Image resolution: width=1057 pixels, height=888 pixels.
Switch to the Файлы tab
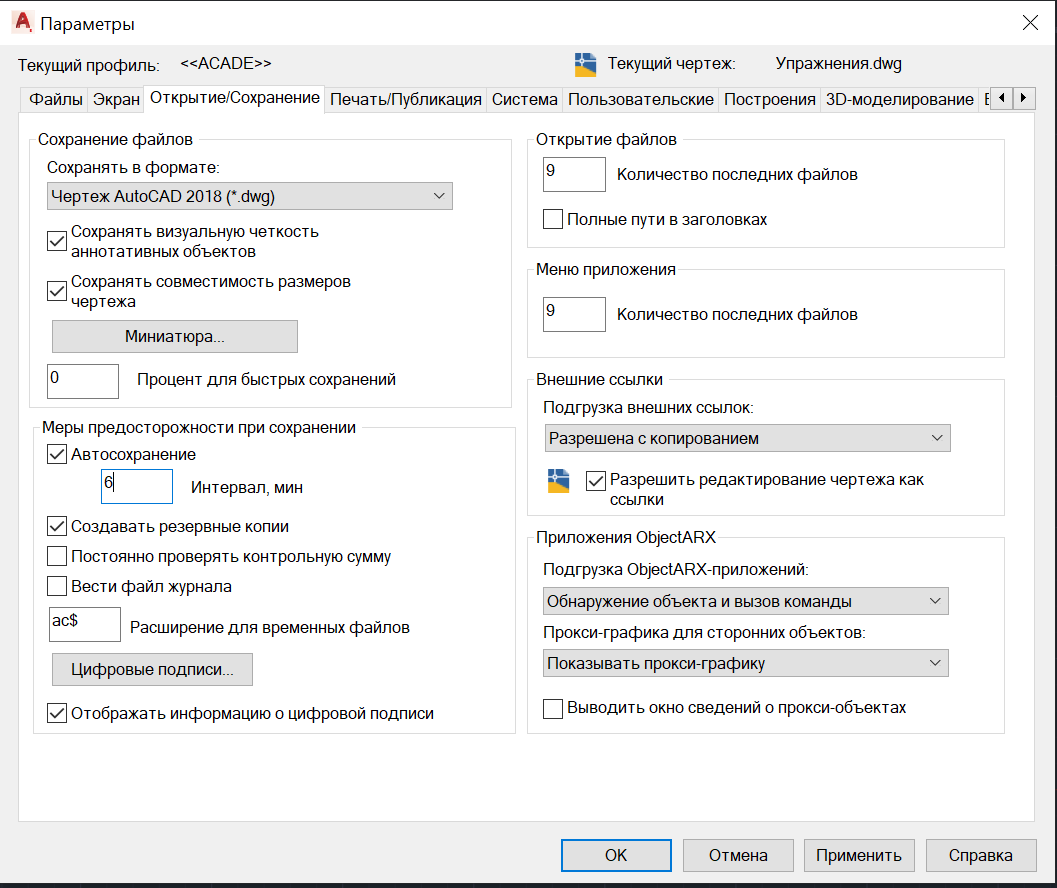click(55, 100)
